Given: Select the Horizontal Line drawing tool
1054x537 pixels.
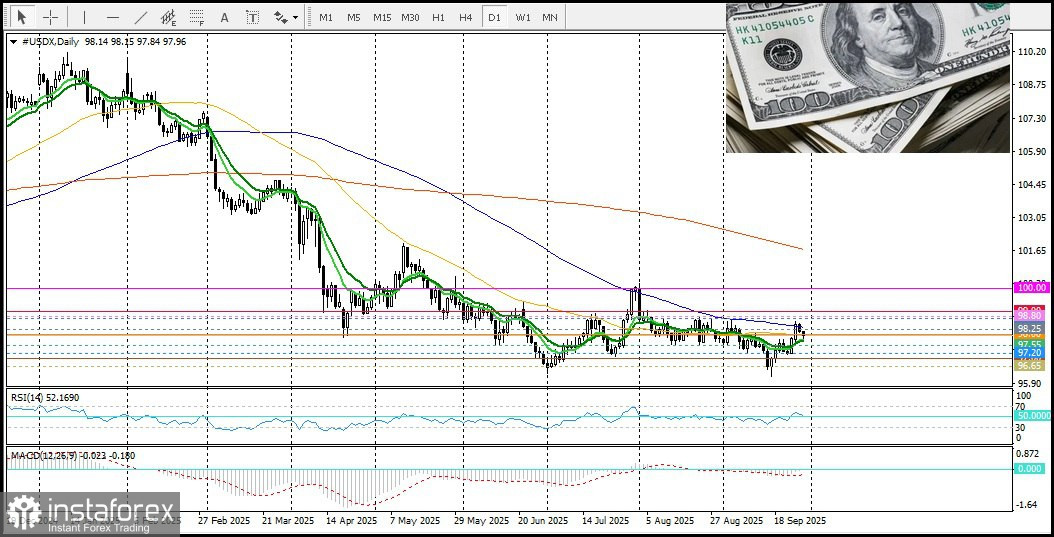Looking at the screenshot, I should click(113, 17).
